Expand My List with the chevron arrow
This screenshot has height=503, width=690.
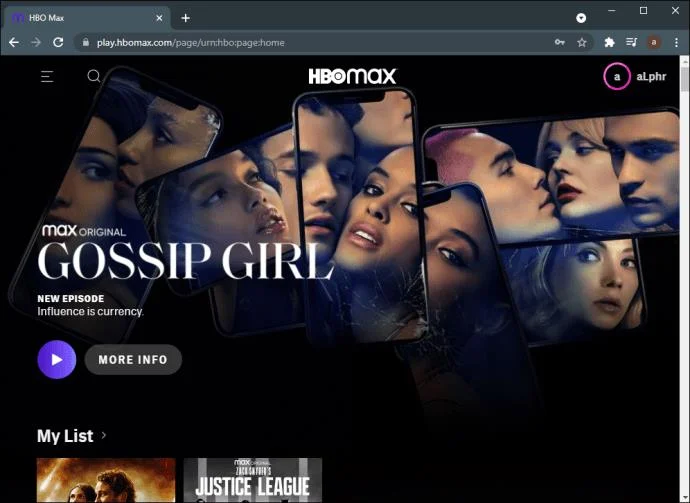(104, 435)
